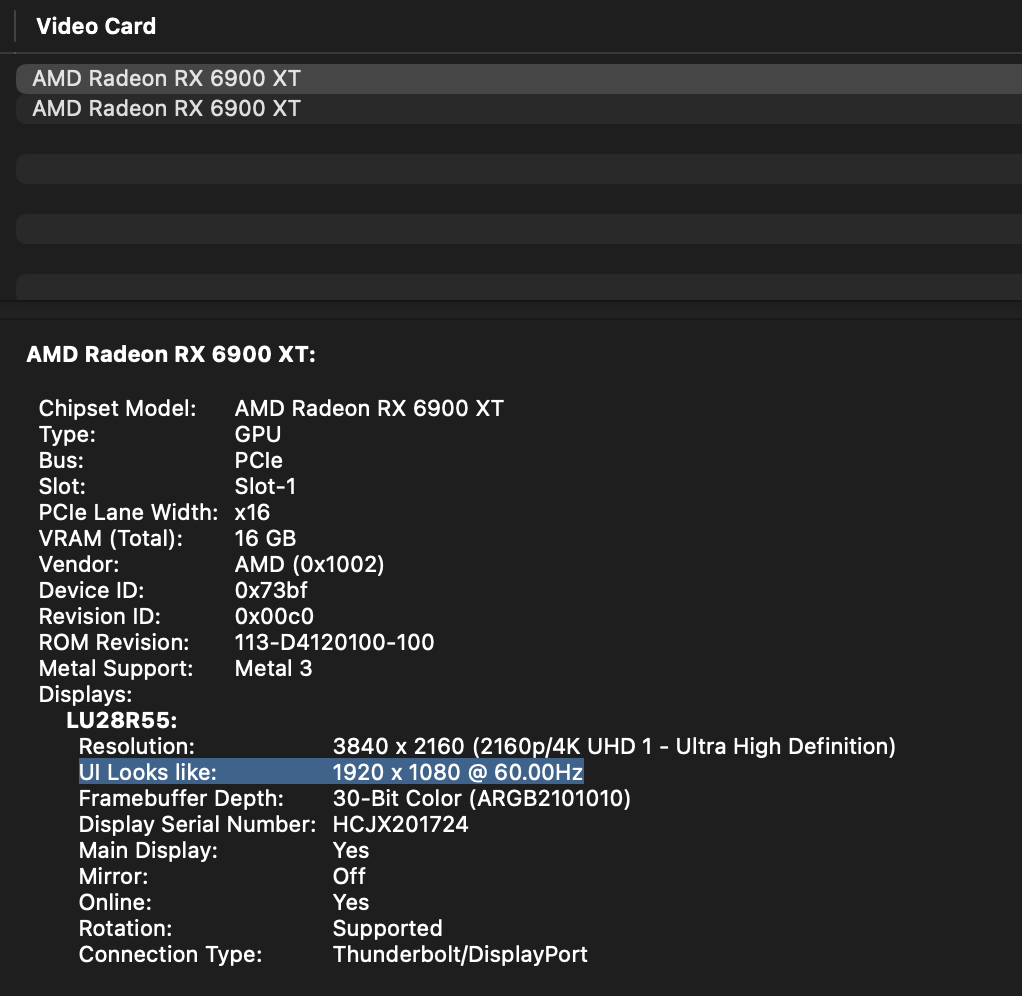Click the Mirror: label
1022x996 pixels.
113,877
